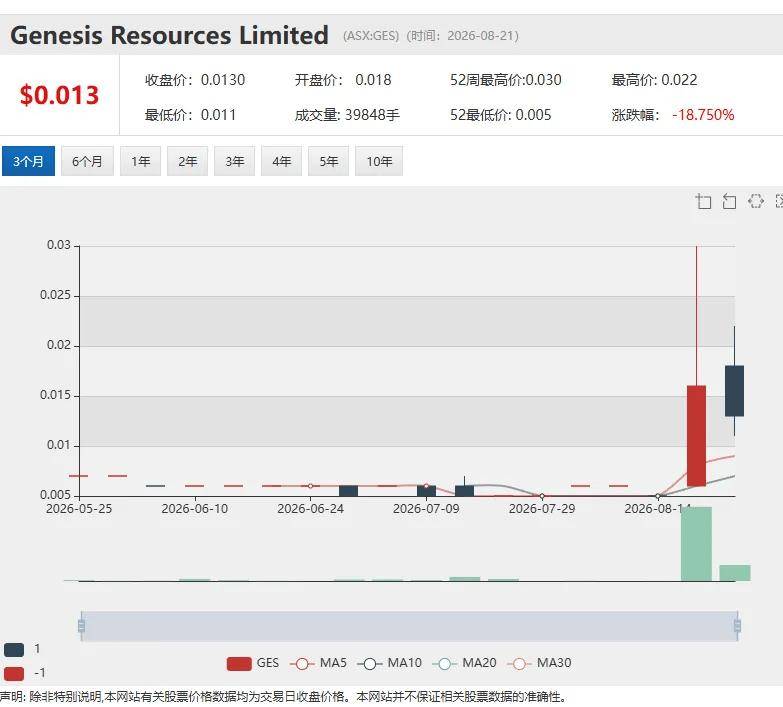Click the dark blue '1' color swatch

pyautogui.click(x=14, y=650)
